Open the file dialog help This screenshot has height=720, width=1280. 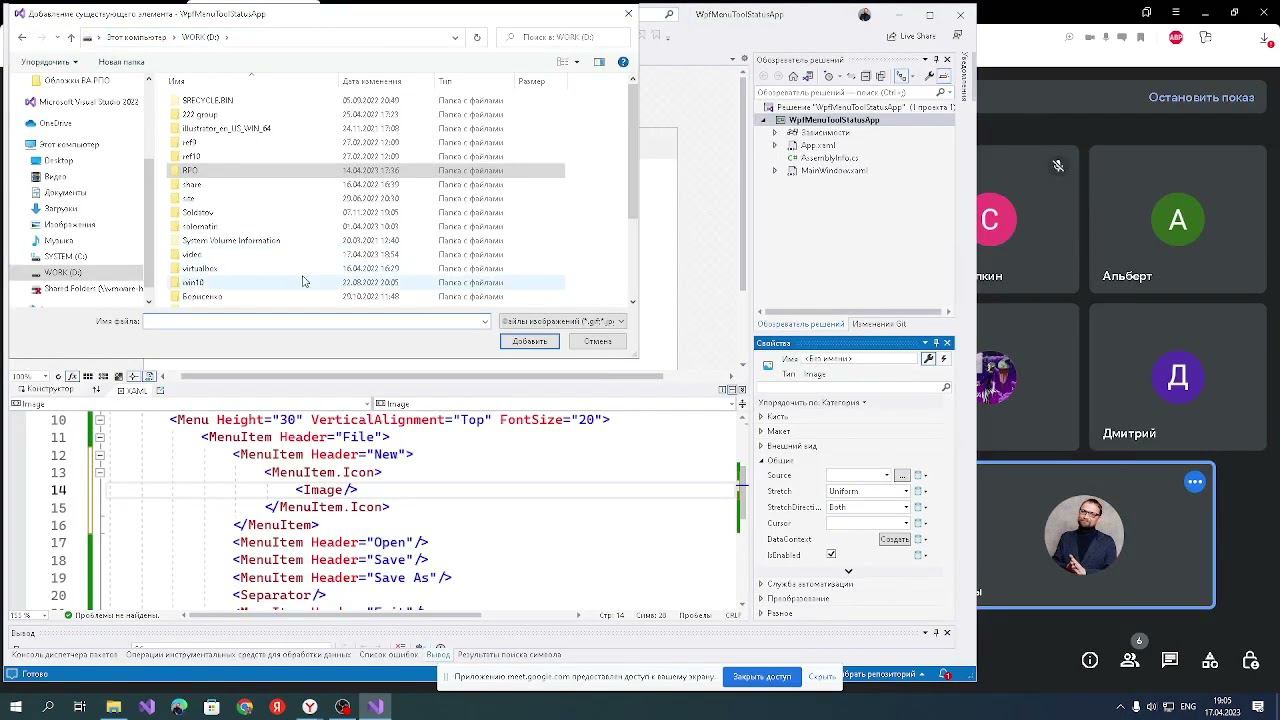tap(623, 62)
